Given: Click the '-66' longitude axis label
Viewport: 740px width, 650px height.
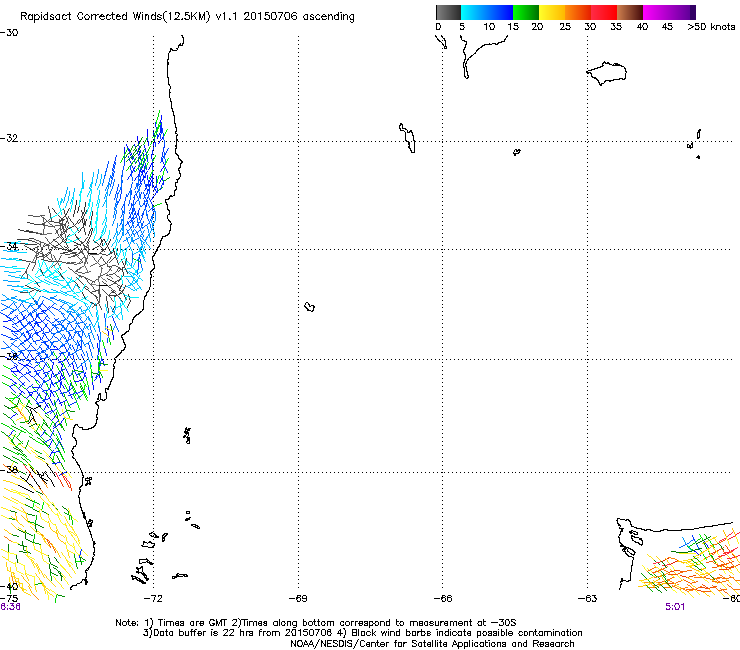Looking at the screenshot, I should pyautogui.click(x=443, y=599).
